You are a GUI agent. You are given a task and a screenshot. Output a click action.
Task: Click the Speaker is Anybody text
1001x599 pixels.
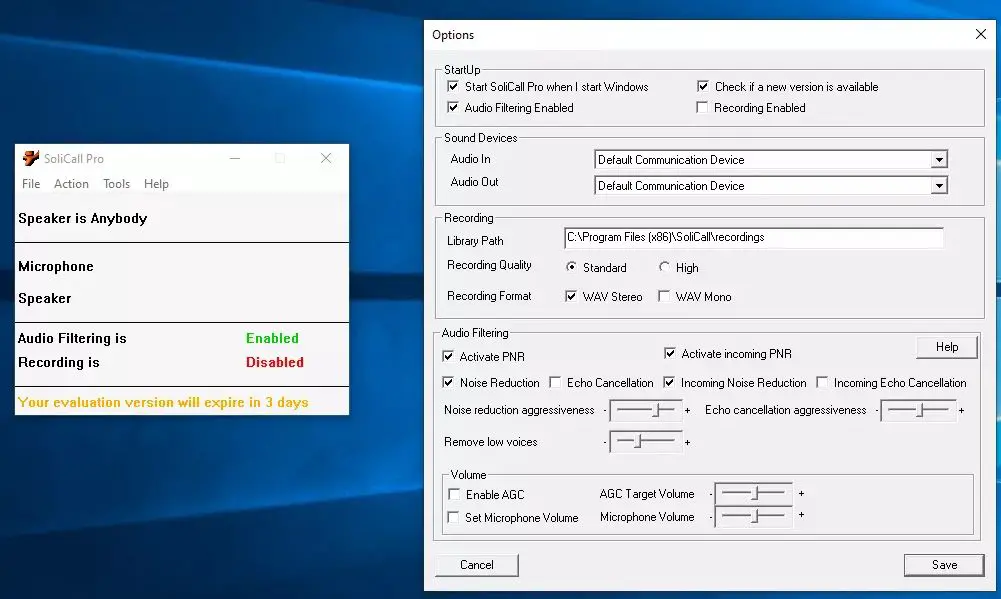(x=83, y=218)
